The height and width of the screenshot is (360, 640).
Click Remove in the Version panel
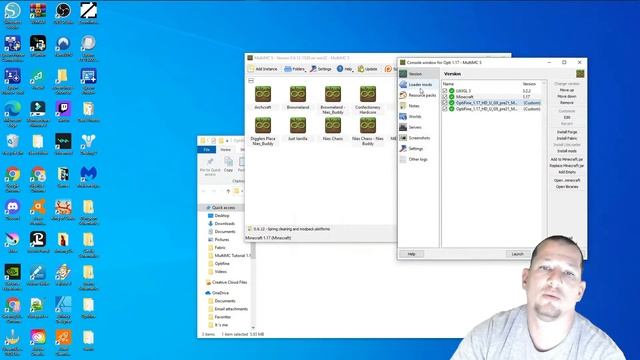click(567, 102)
